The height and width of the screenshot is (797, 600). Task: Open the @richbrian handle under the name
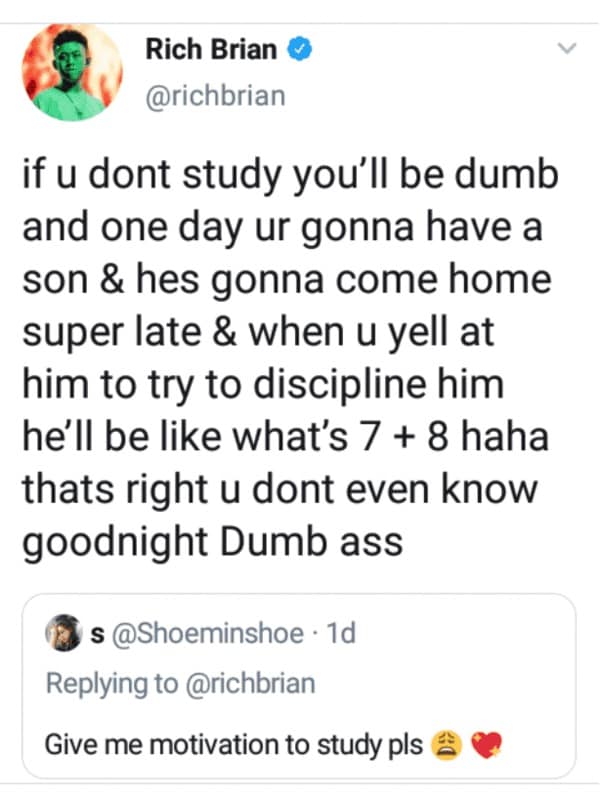pyautogui.click(x=215, y=96)
